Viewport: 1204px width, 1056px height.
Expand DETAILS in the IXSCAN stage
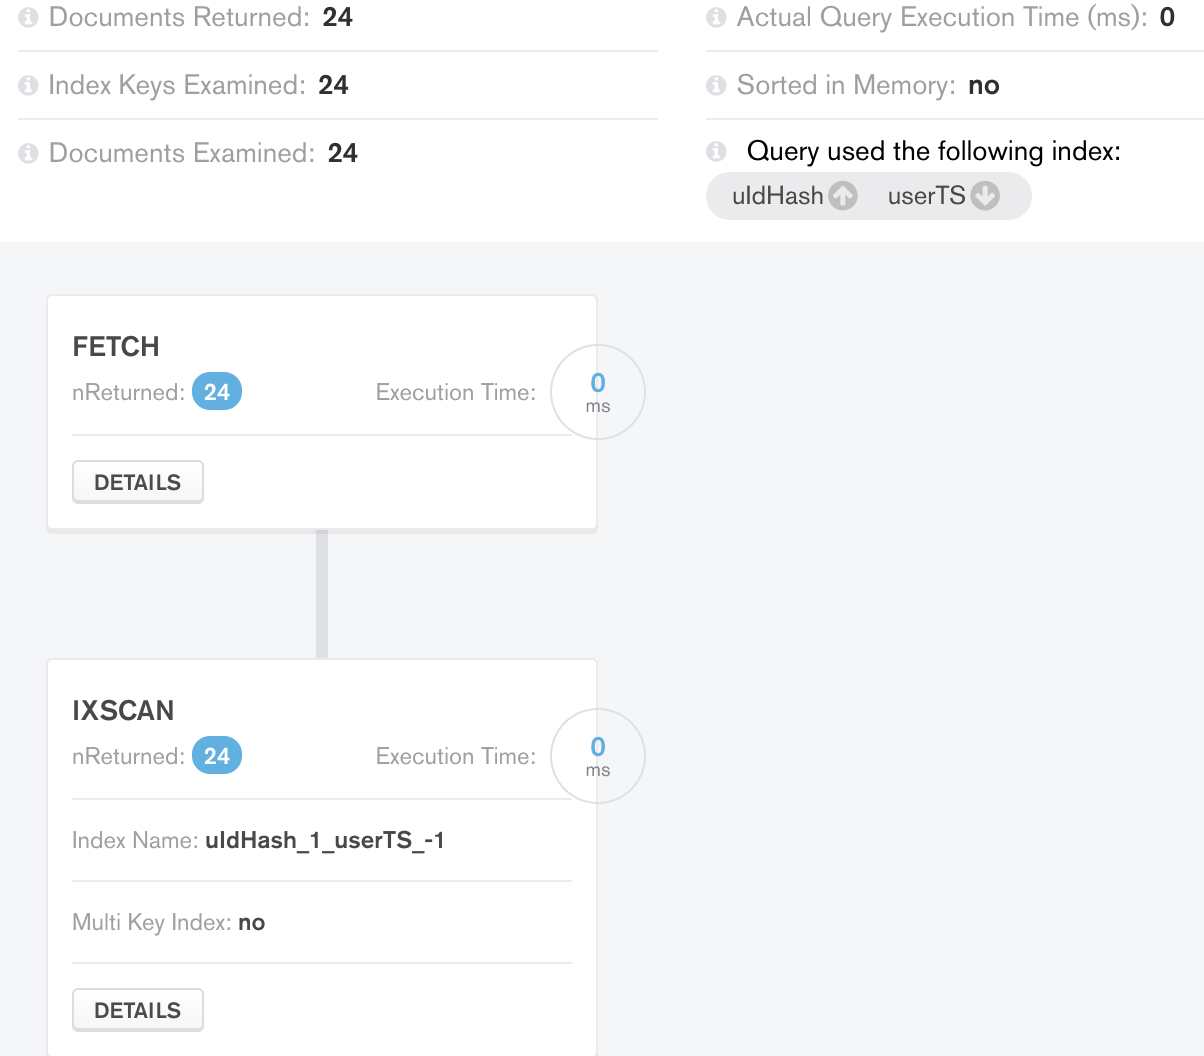click(138, 1010)
